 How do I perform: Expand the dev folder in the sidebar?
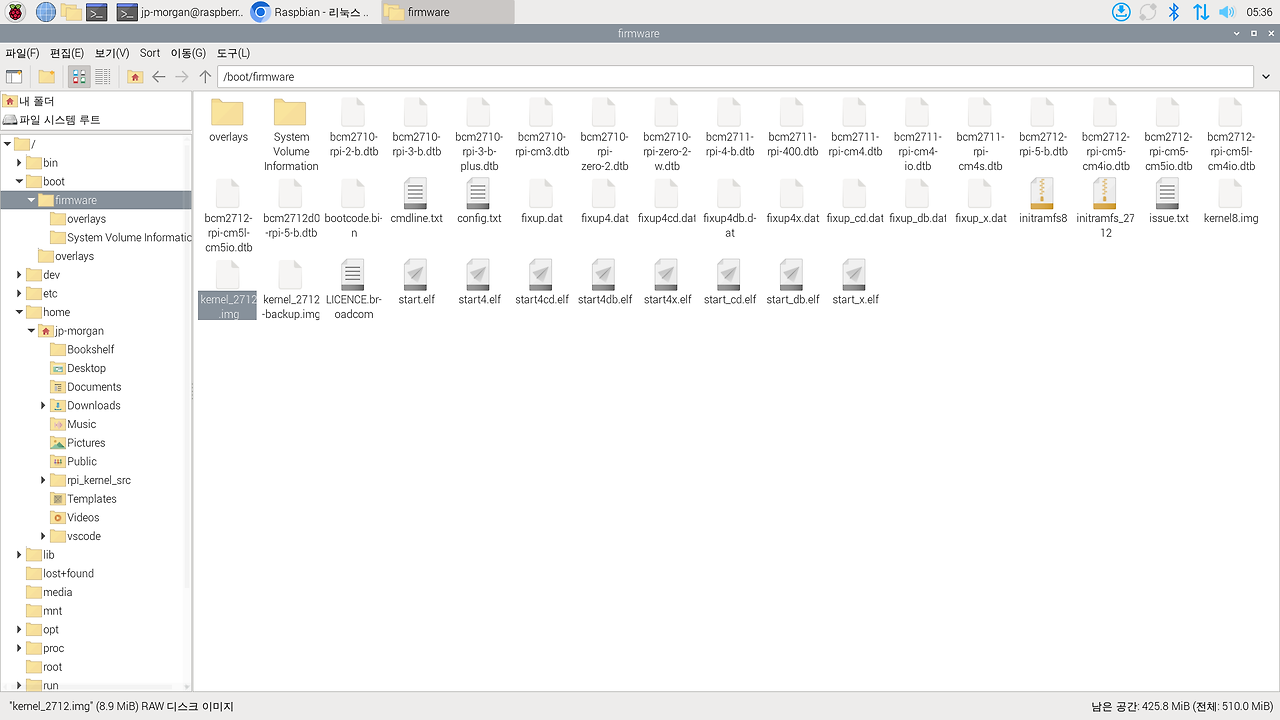[18, 274]
